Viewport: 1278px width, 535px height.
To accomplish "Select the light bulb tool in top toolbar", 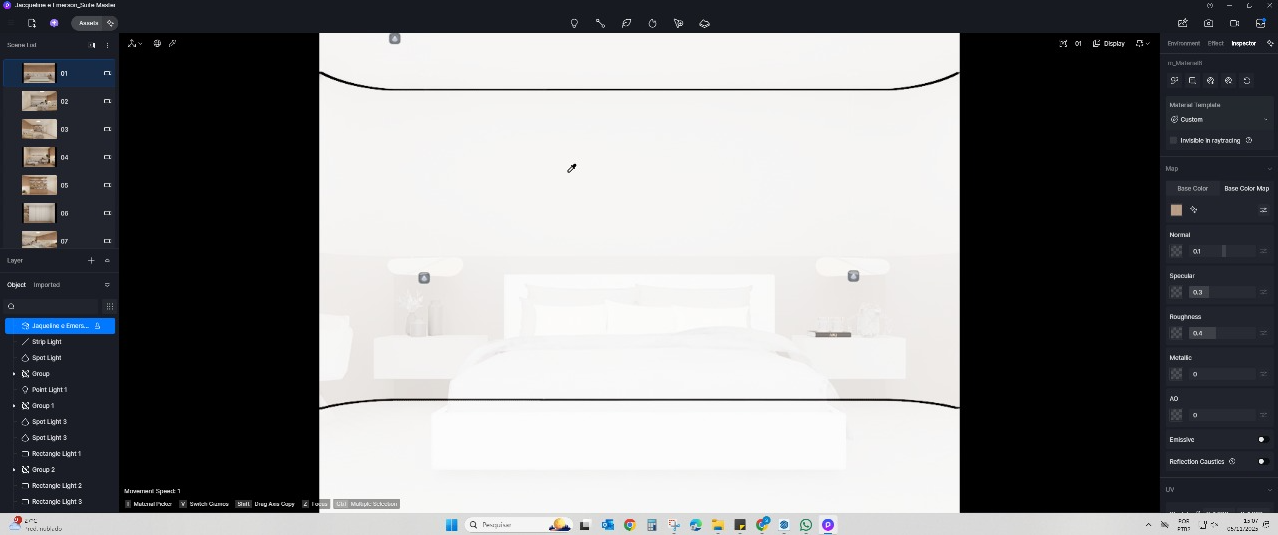I will (574, 23).
